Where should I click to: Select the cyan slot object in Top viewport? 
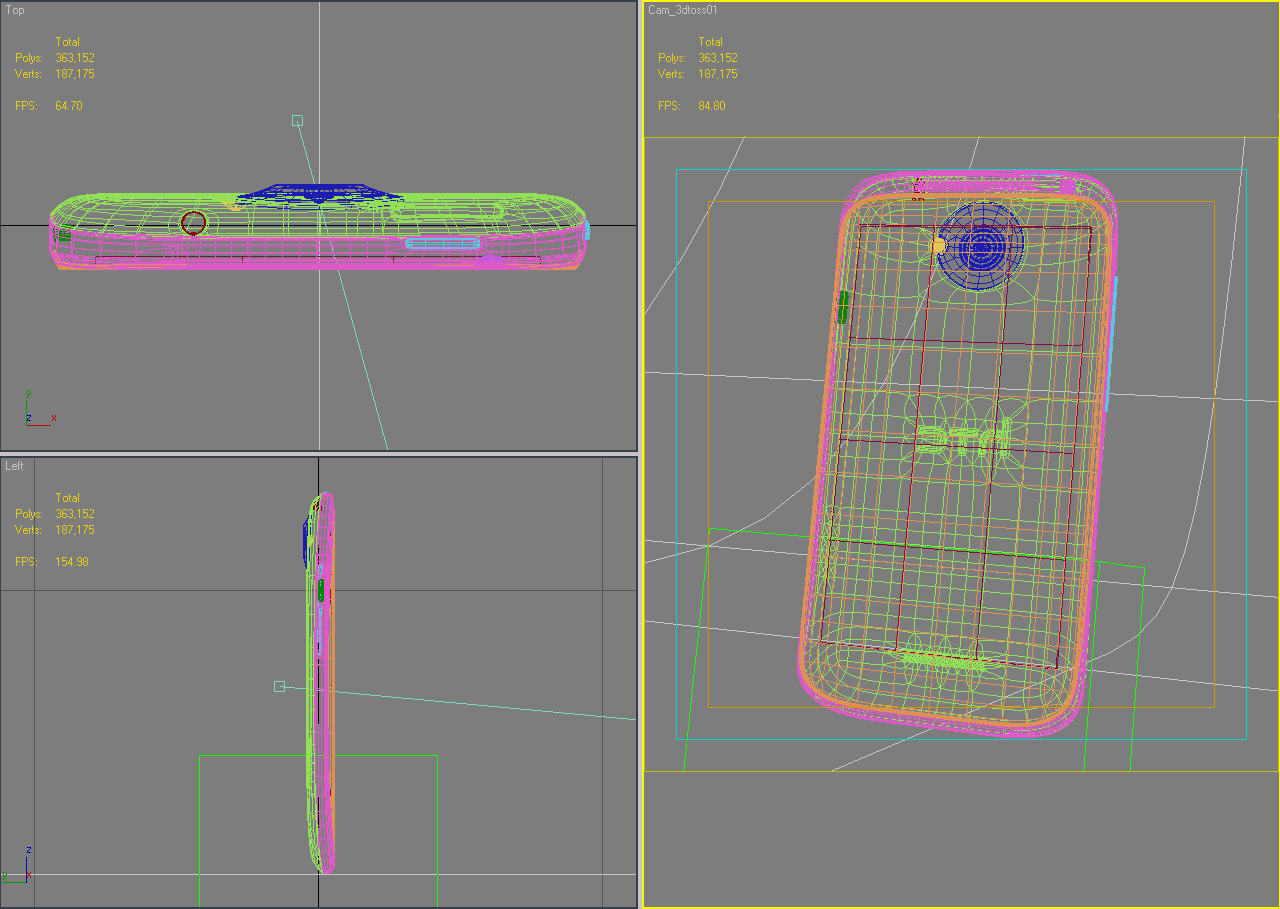click(x=443, y=243)
